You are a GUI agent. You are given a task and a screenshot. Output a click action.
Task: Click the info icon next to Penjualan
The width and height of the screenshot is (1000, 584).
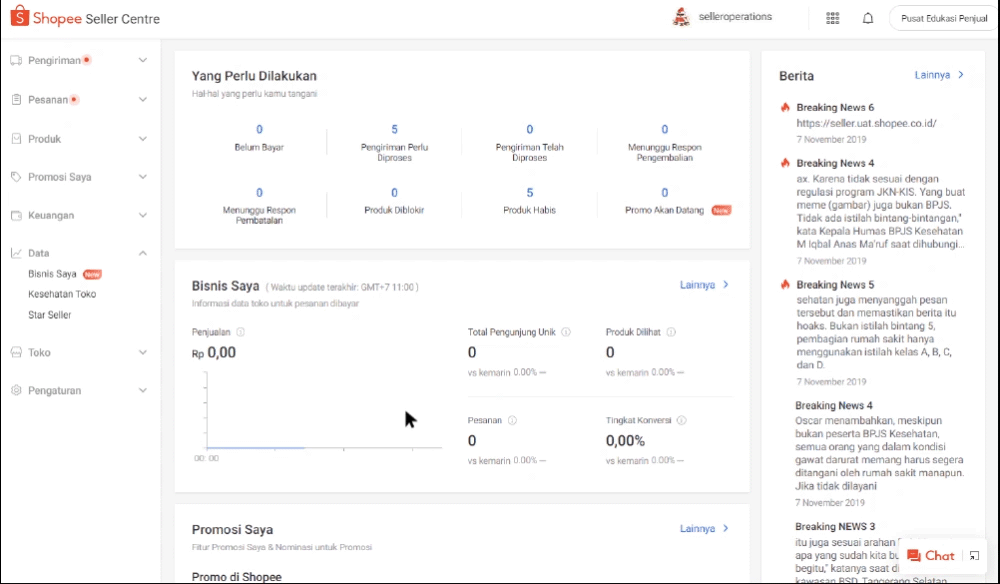(241, 332)
